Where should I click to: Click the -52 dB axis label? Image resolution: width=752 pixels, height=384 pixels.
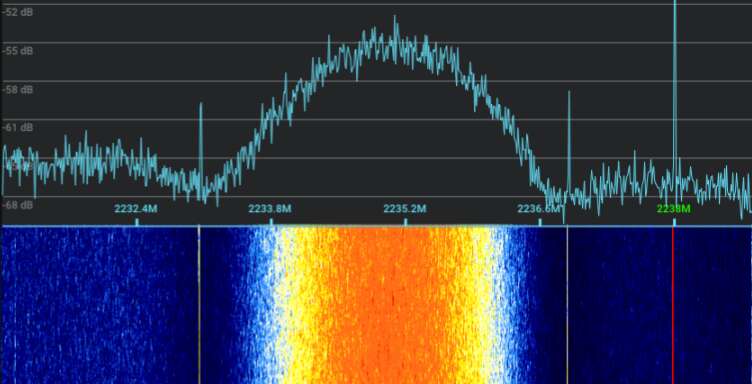click(18, 12)
